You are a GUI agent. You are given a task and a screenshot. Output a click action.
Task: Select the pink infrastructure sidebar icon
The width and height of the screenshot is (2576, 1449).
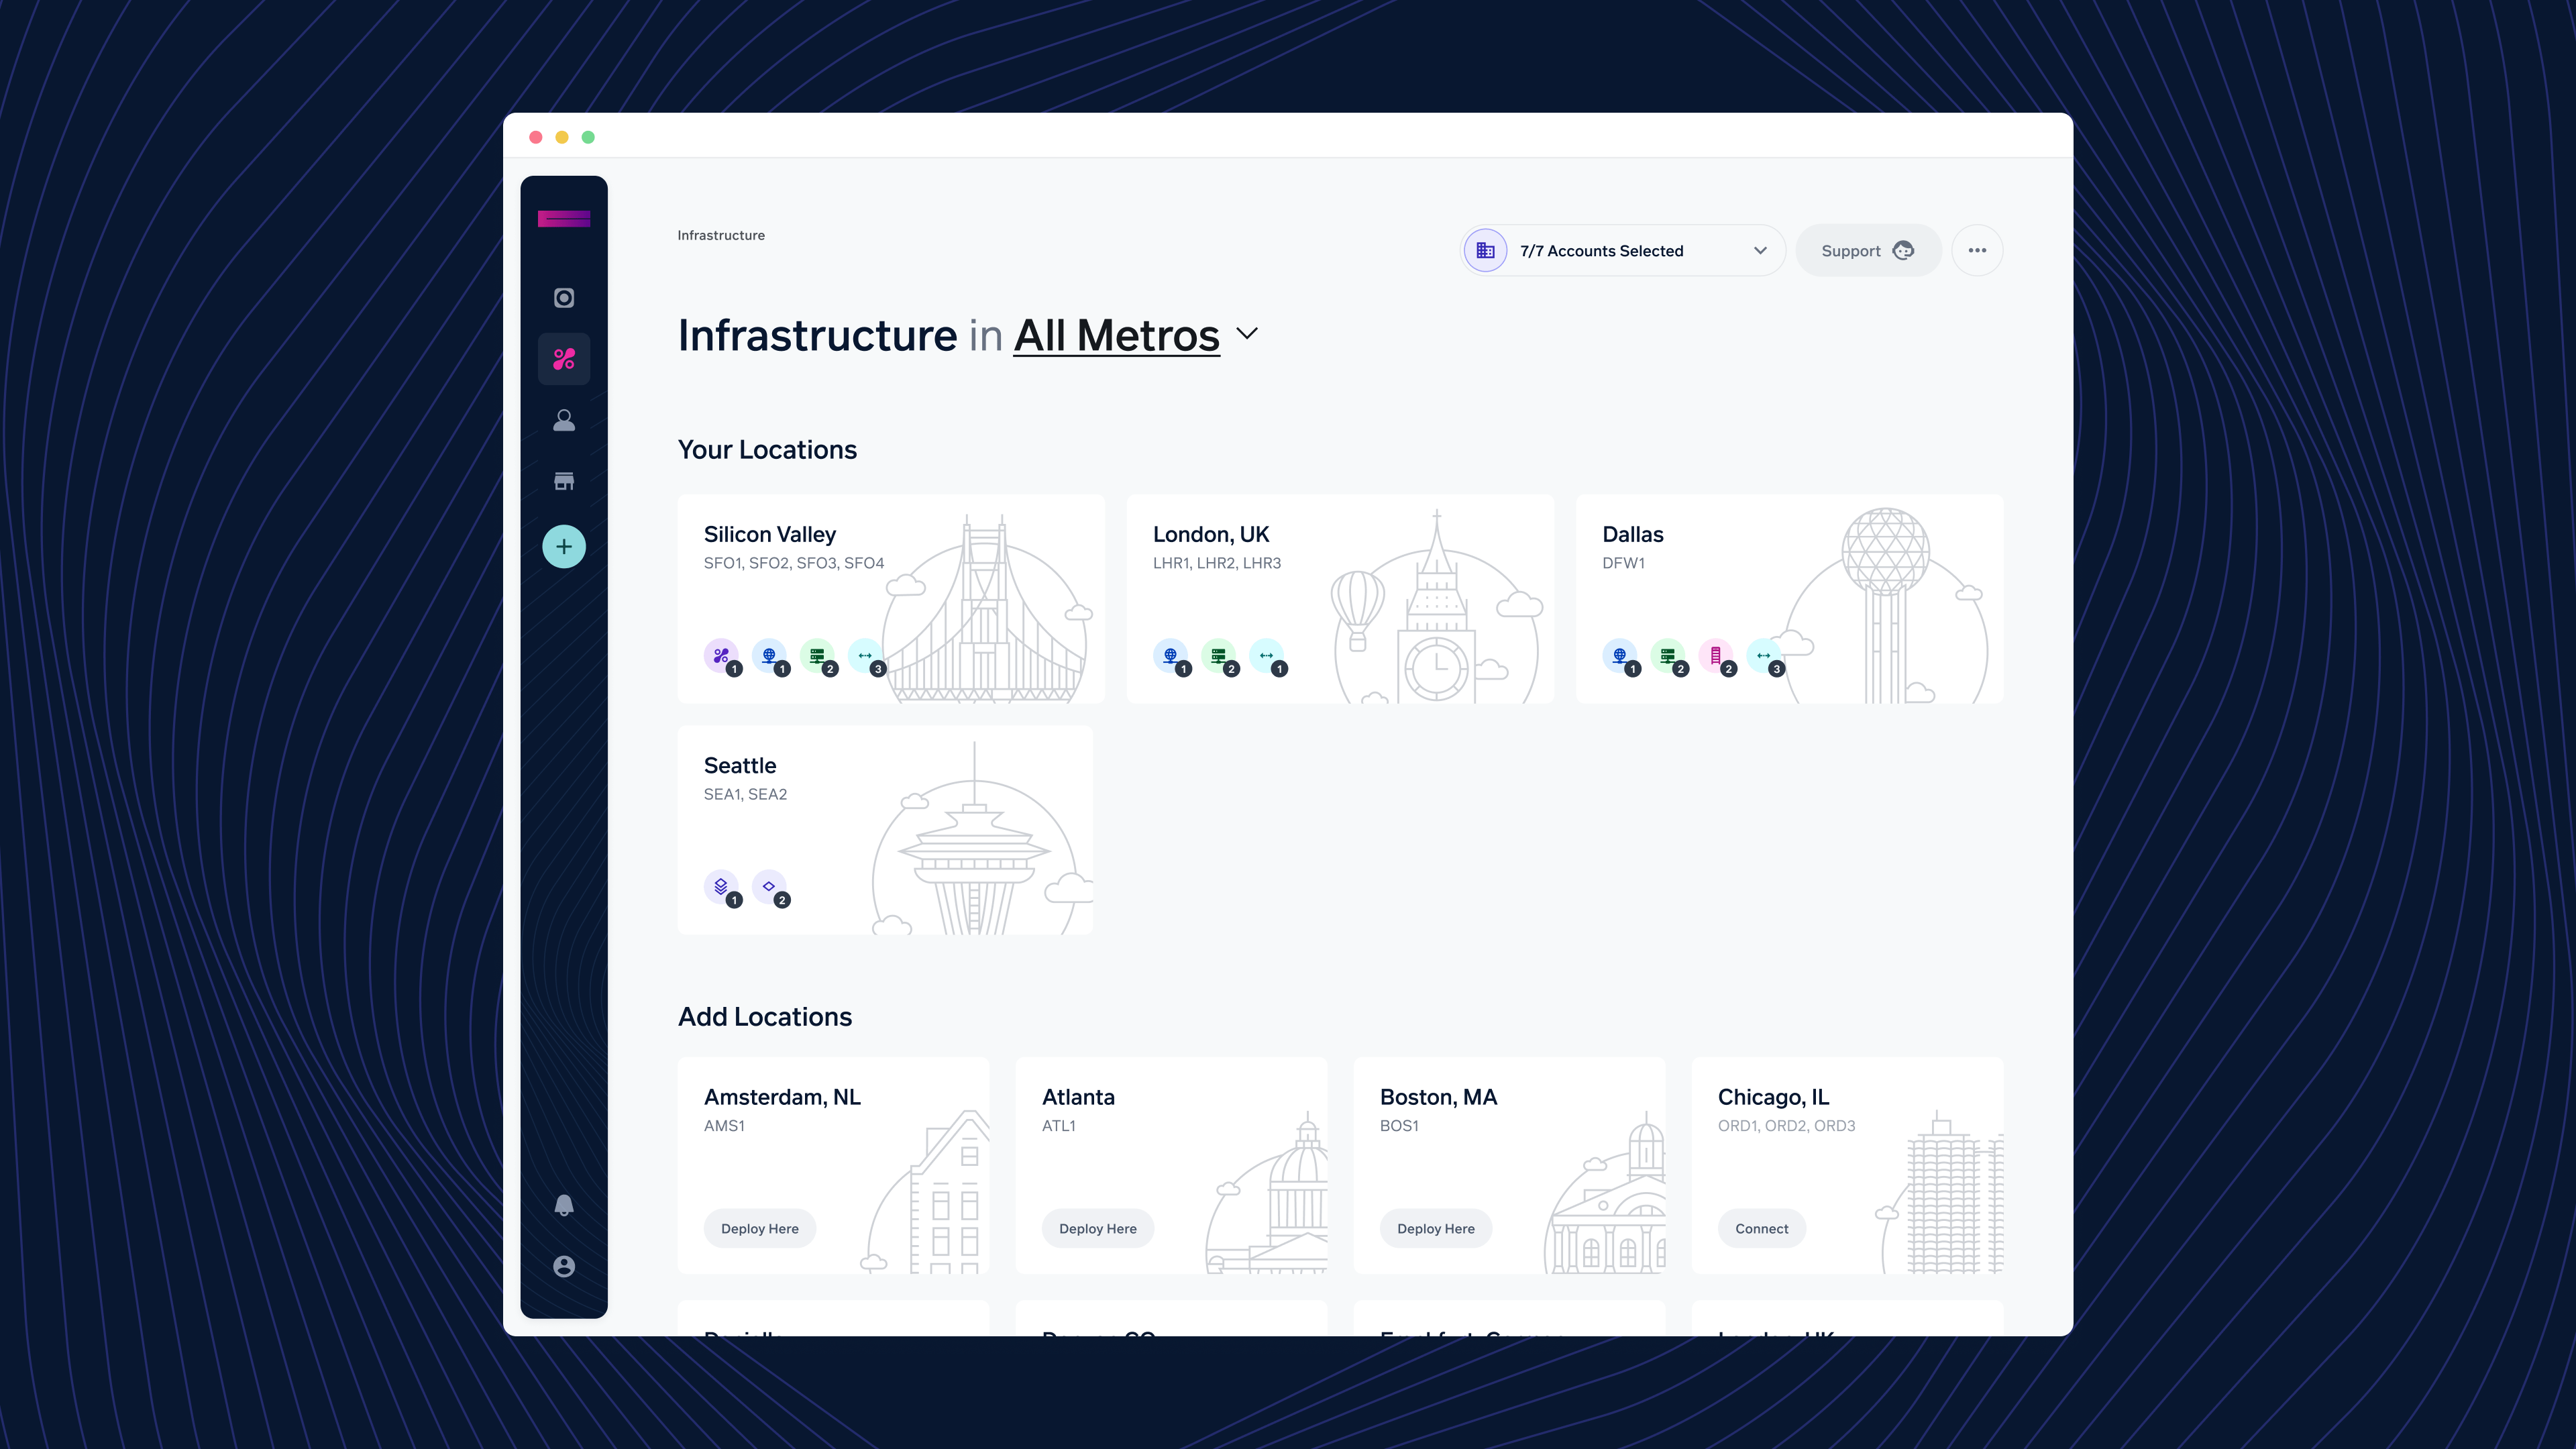click(x=564, y=359)
